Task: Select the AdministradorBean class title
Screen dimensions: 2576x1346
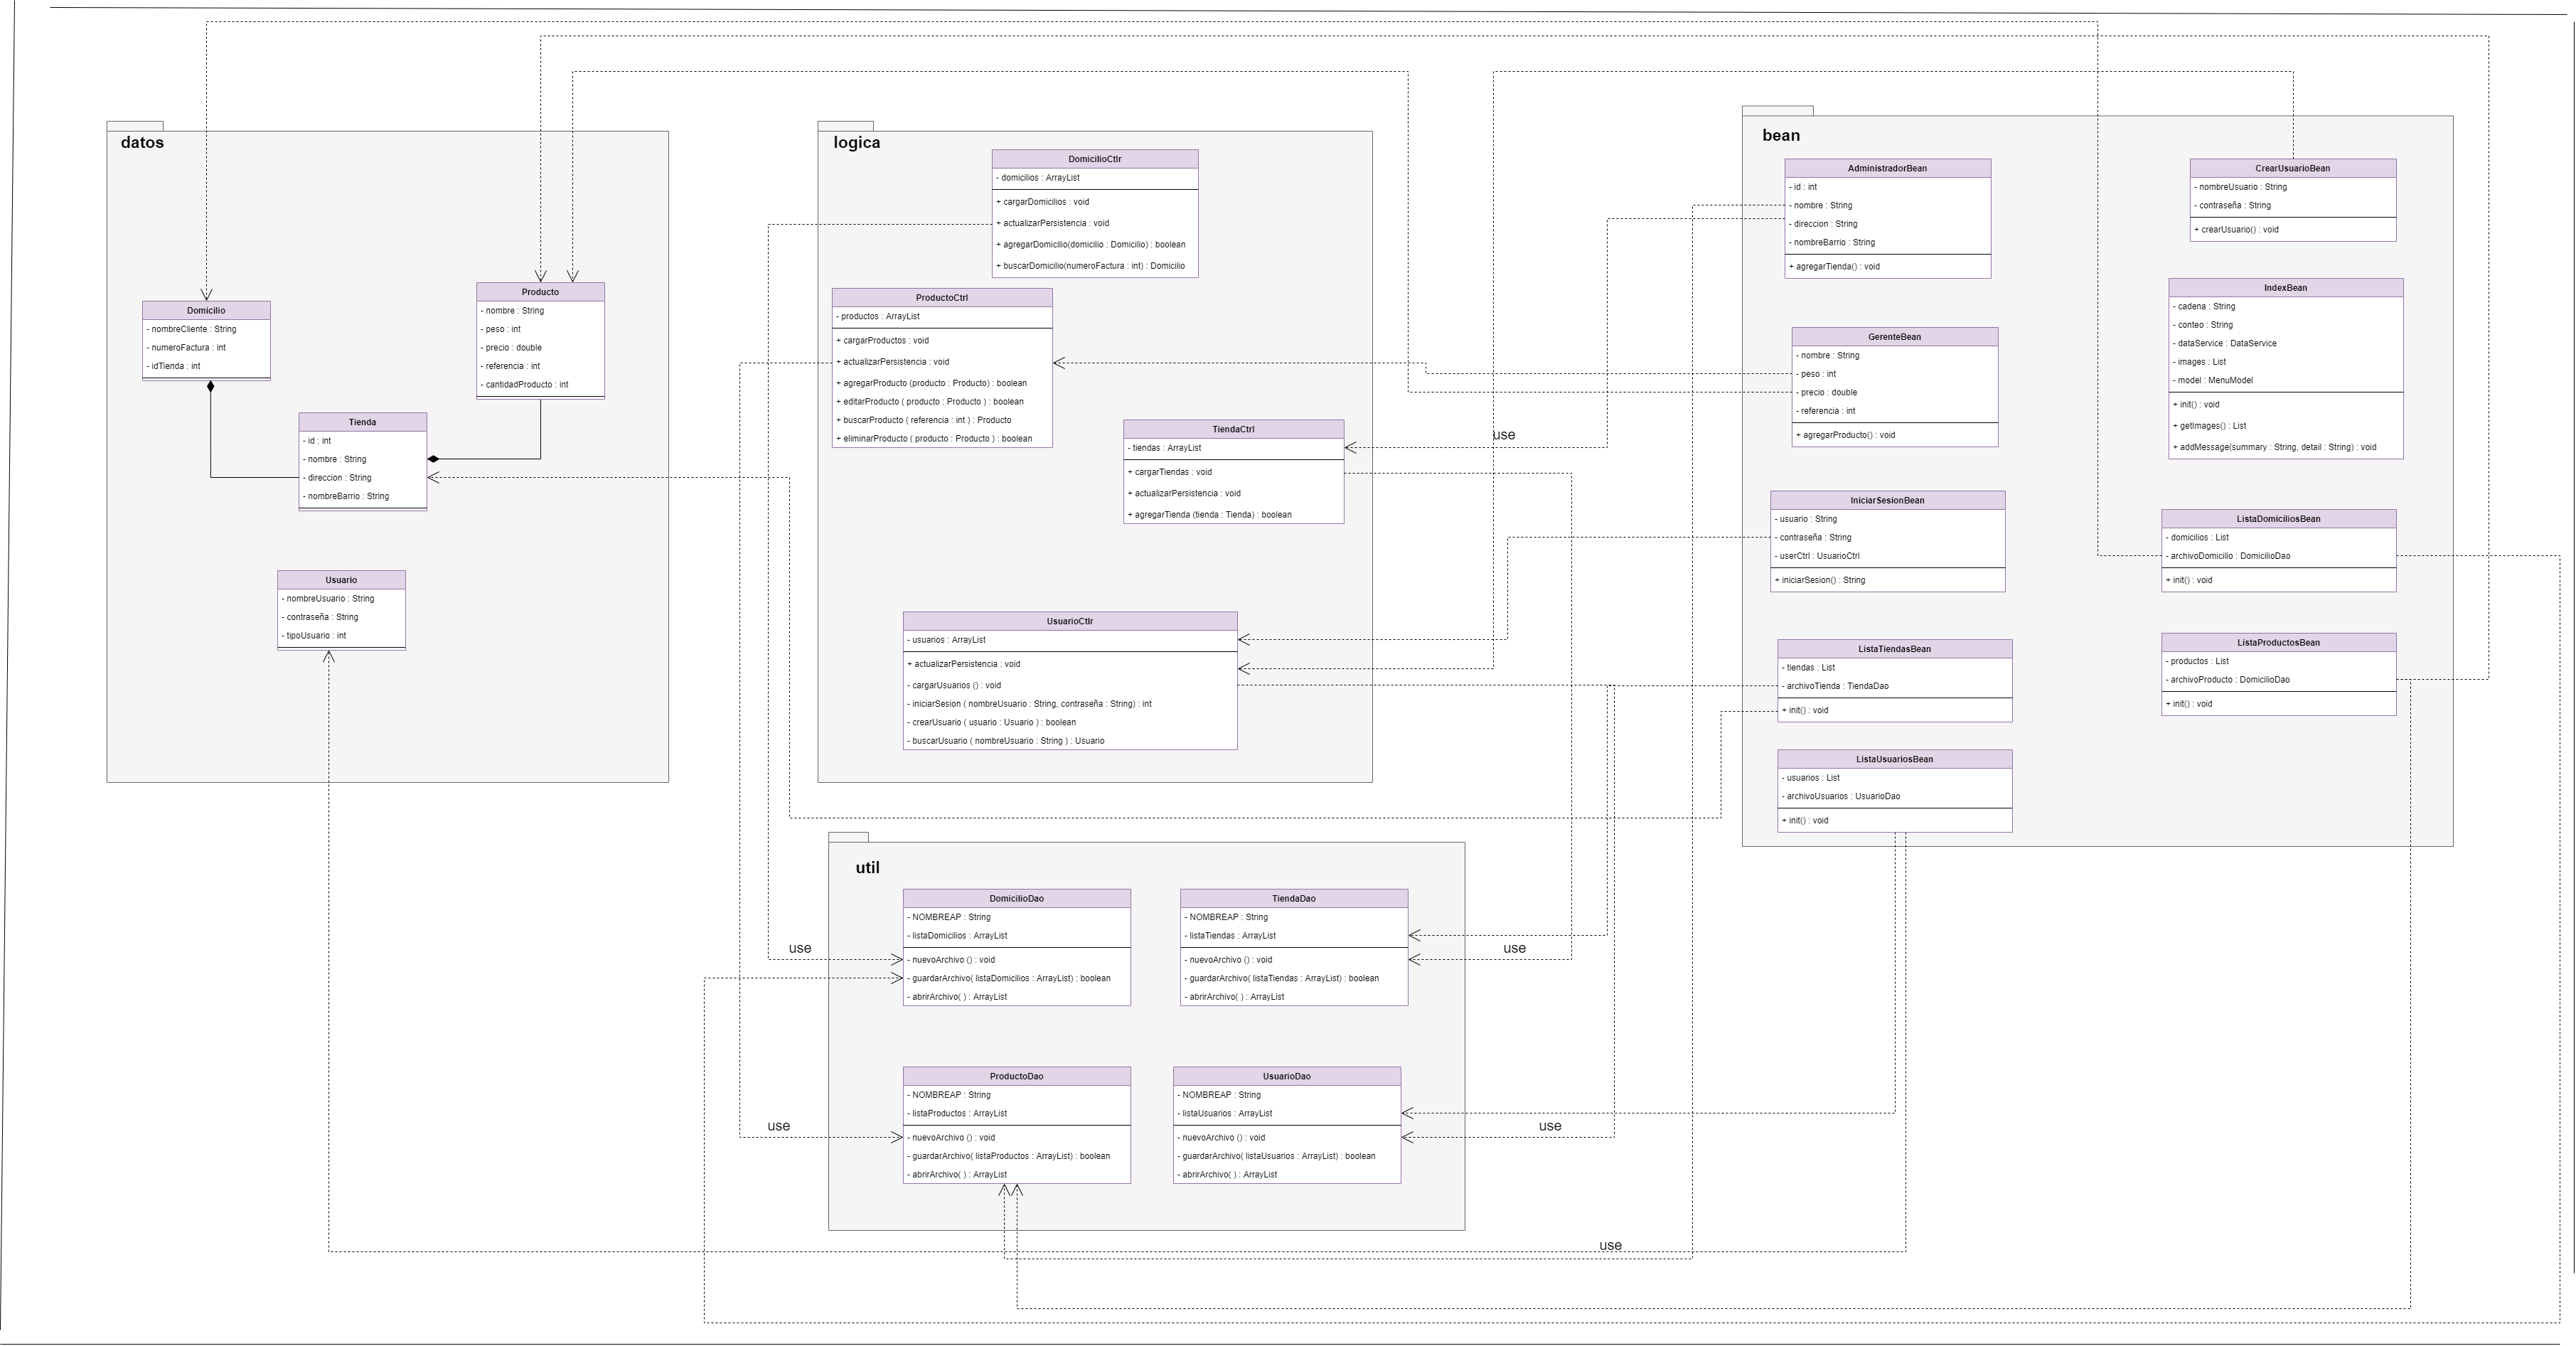Action: point(1888,168)
